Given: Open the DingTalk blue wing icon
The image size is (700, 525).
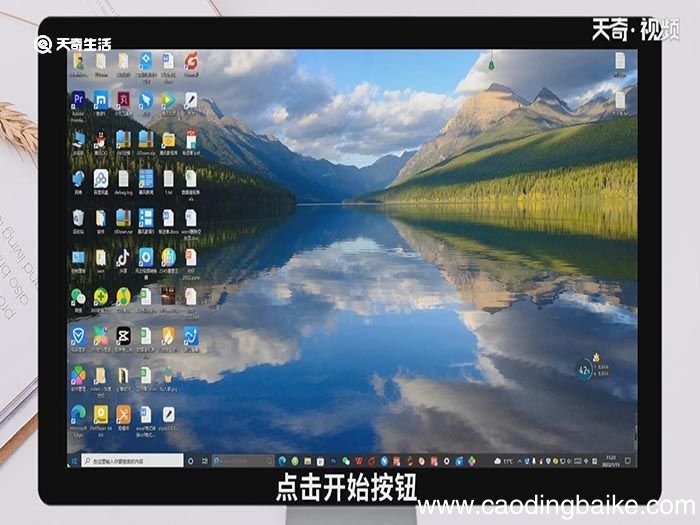Looking at the screenshot, I should [146, 100].
